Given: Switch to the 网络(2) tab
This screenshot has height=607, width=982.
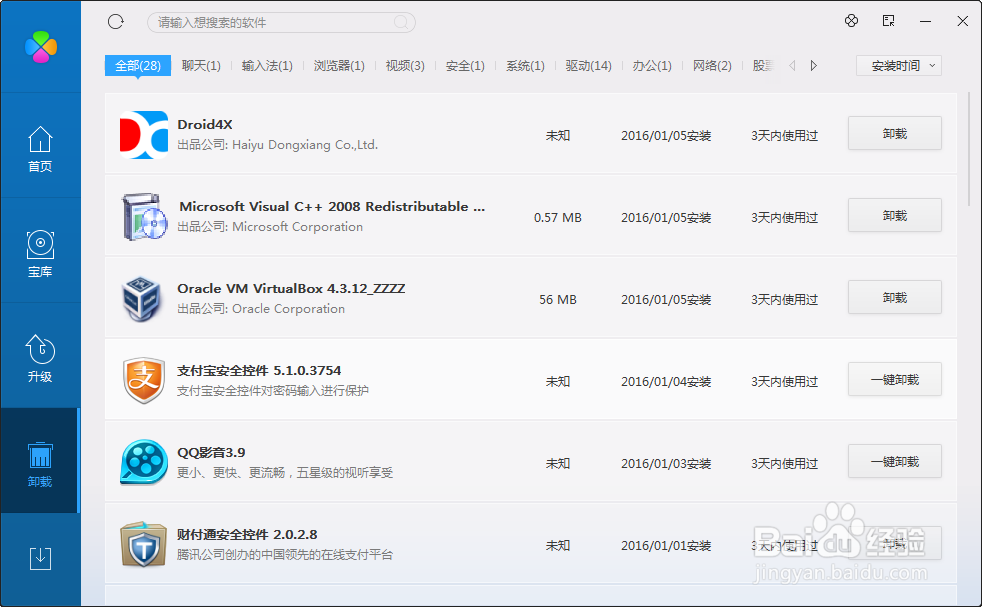Looking at the screenshot, I should click(712, 66).
